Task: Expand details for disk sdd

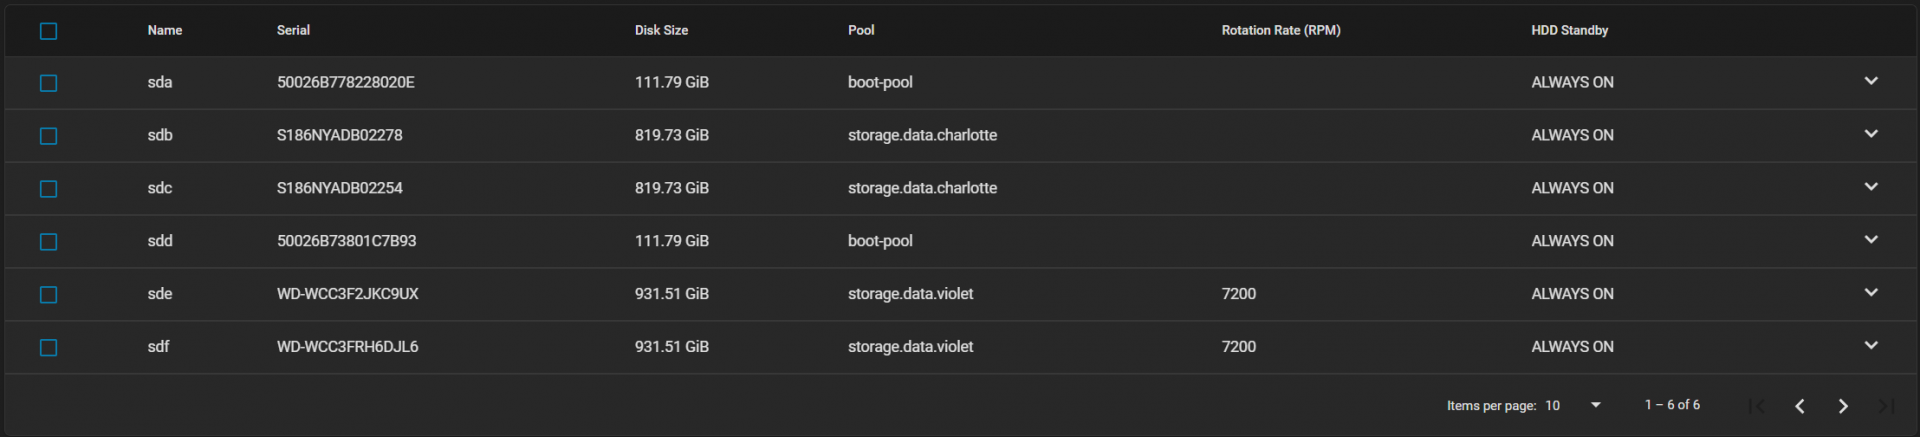Action: (1871, 240)
